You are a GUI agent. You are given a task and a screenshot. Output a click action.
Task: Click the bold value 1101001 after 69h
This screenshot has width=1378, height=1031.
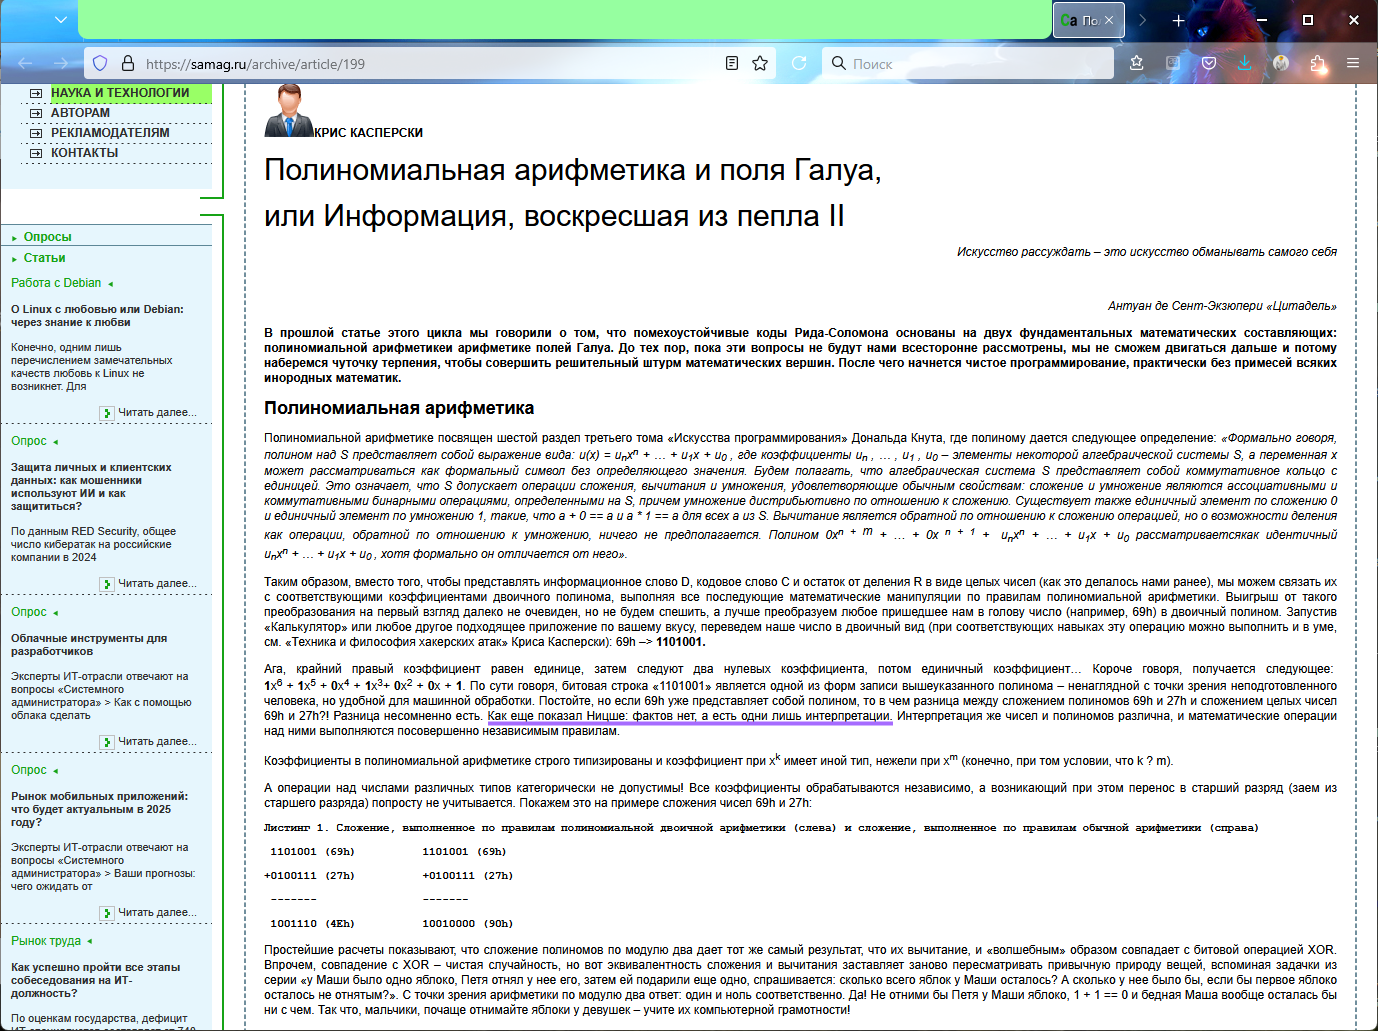(x=680, y=642)
